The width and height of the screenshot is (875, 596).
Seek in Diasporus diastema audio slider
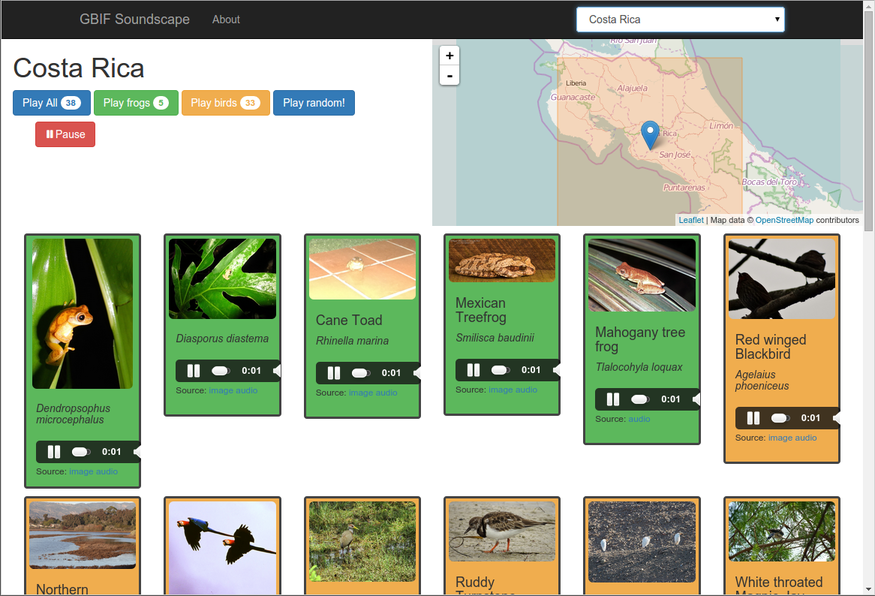[221, 371]
